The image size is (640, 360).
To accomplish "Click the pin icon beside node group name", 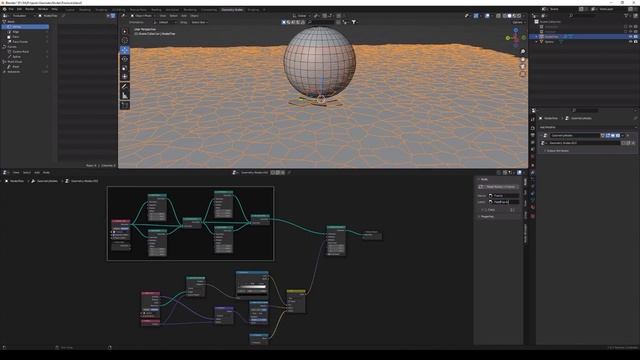I will (x=289, y=173).
